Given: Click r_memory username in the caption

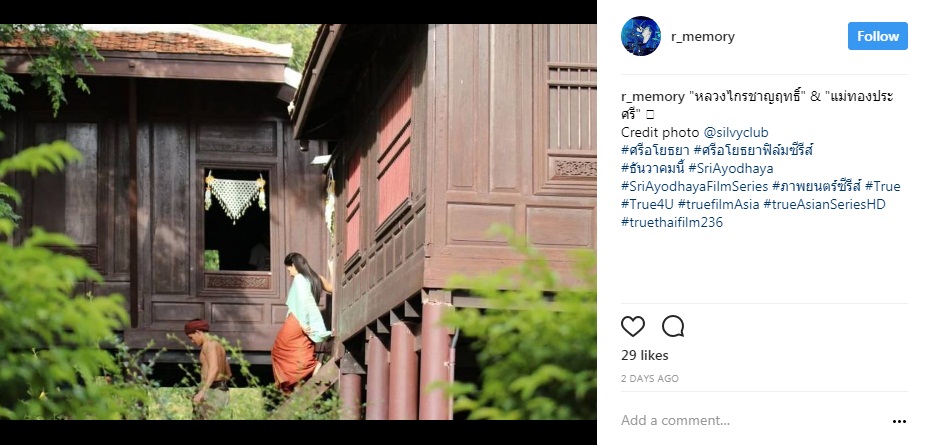Looking at the screenshot, I should (653, 96).
